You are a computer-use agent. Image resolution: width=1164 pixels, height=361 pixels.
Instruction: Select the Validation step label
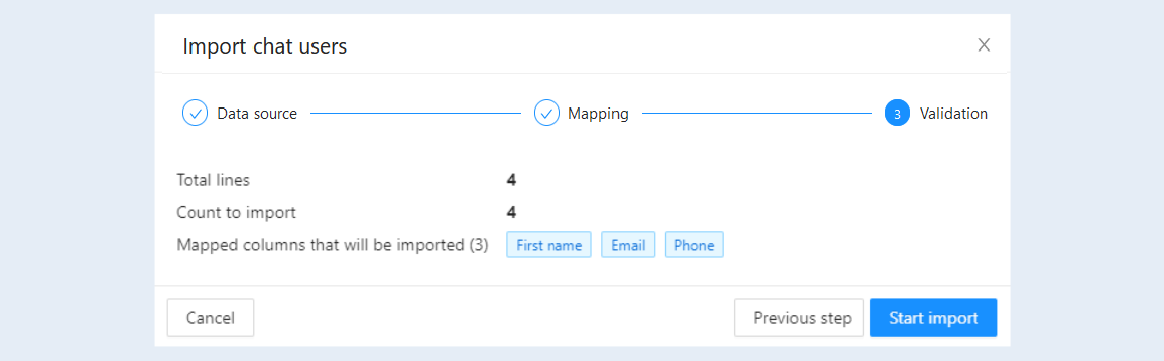pos(954,114)
